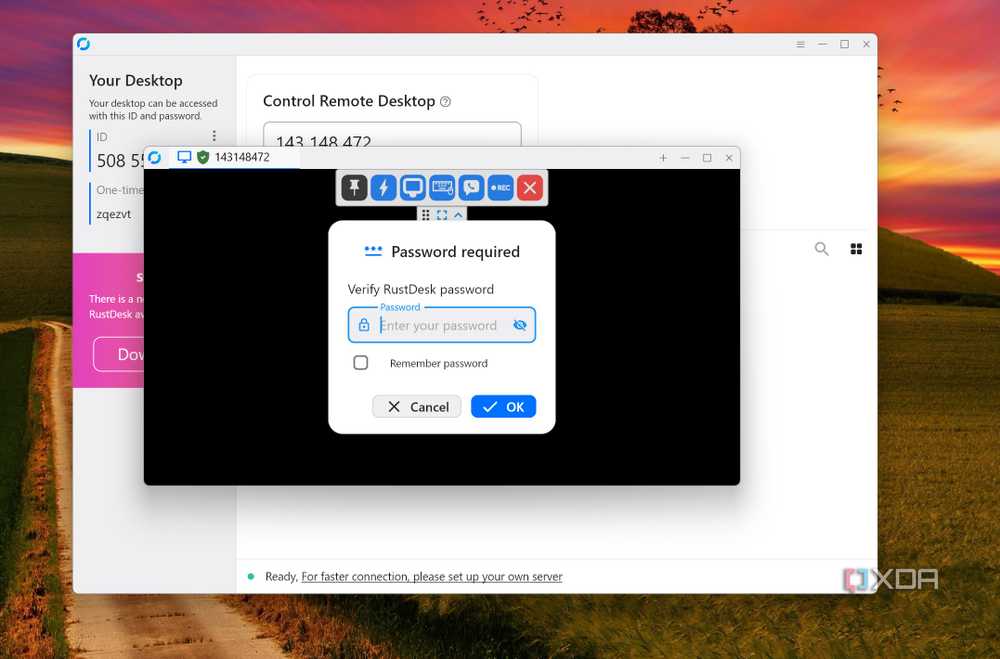
Task: Open the set up your own server link
Action: point(432,577)
